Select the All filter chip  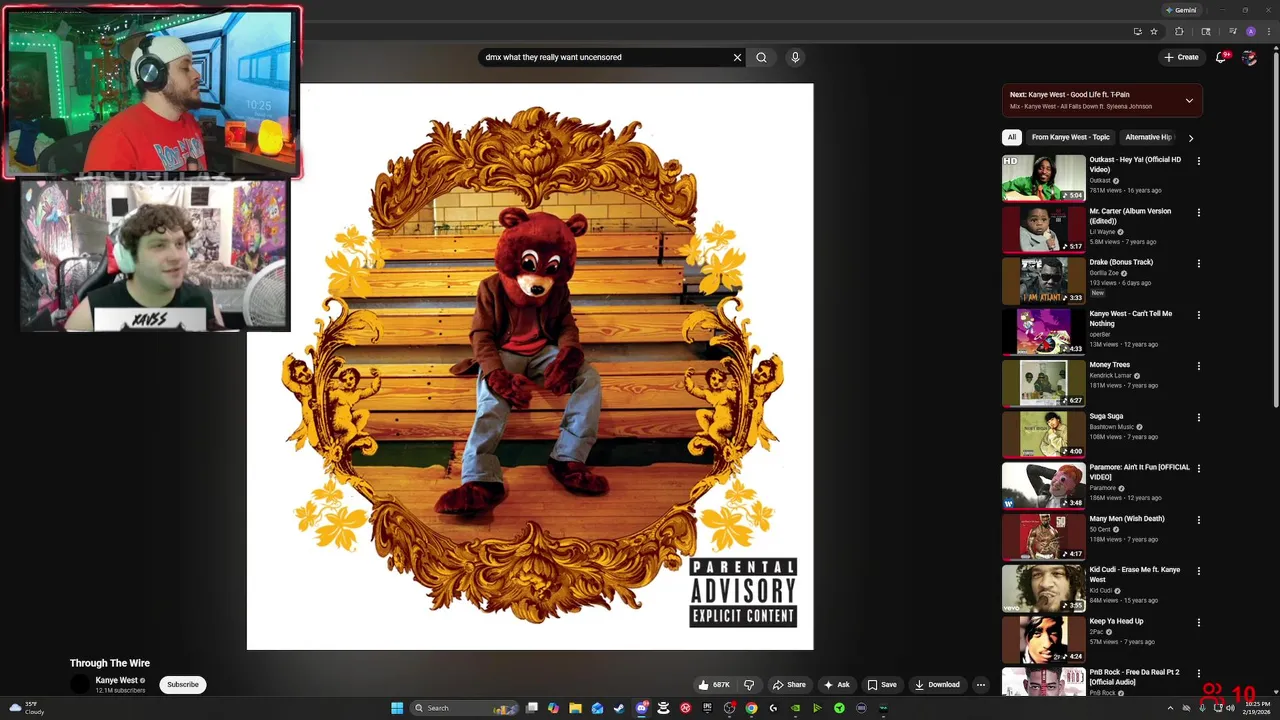click(x=1012, y=137)
